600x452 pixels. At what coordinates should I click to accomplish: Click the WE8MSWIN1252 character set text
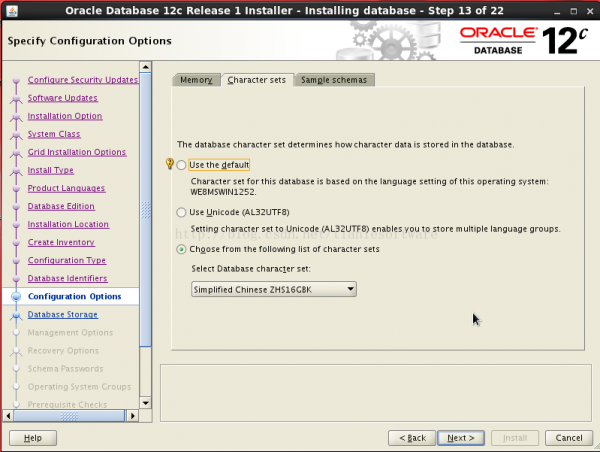coord(223,192)
